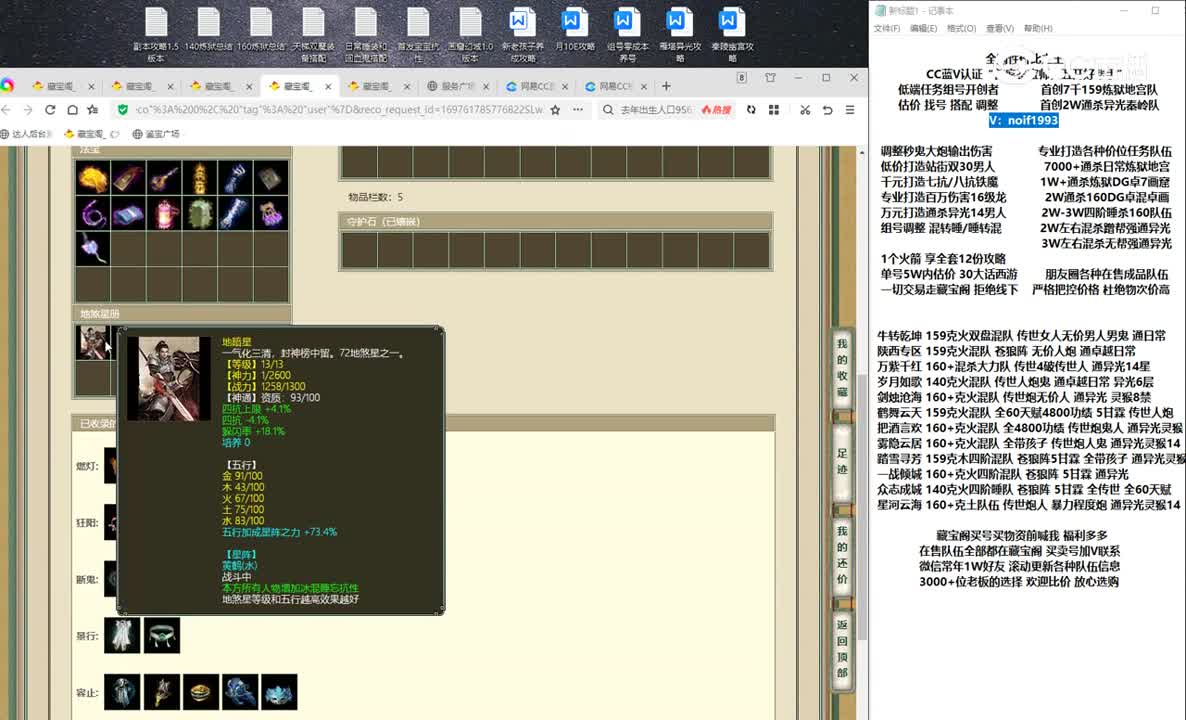Image resolution: width=1186 pixels, height=720 pixels.
Task: Click the 五行加成星阵之力 +73.4% line
Action: (279, 532)
